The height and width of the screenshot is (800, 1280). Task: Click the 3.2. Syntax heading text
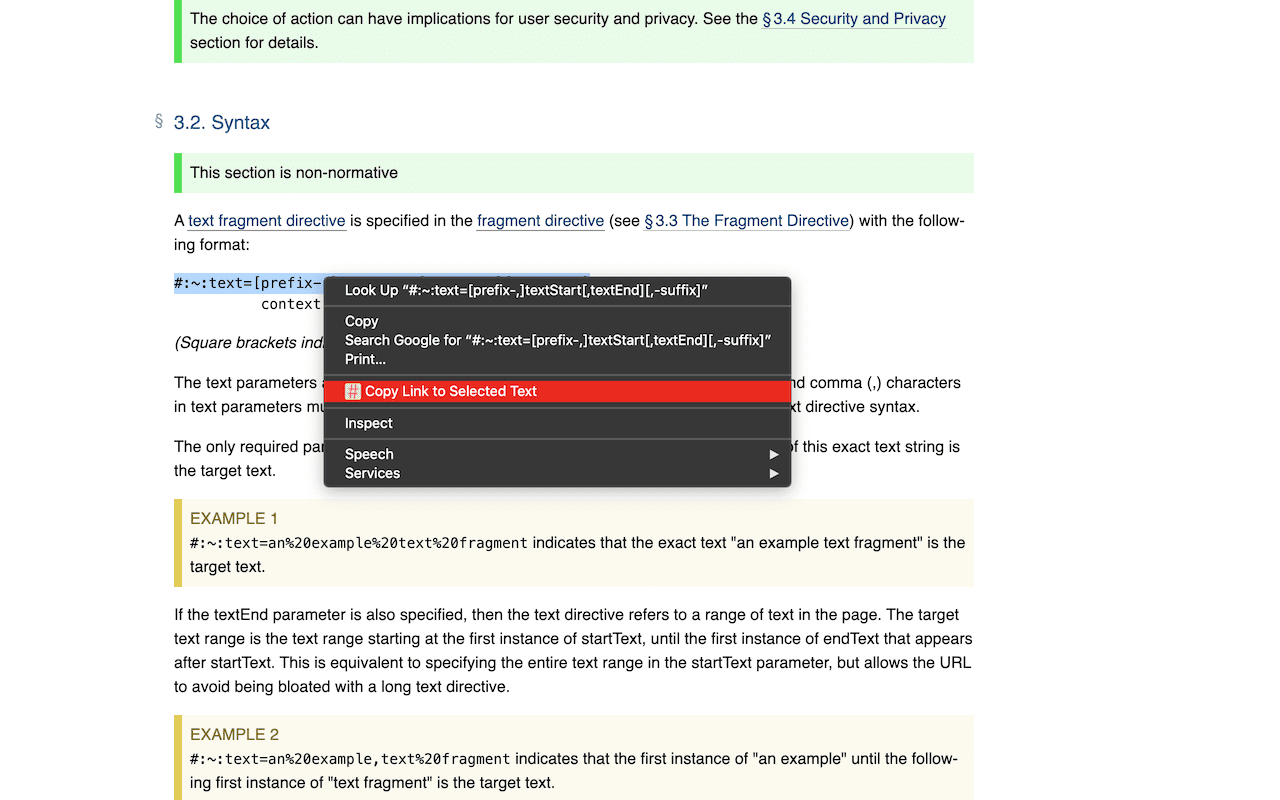(x=221, y=122)
